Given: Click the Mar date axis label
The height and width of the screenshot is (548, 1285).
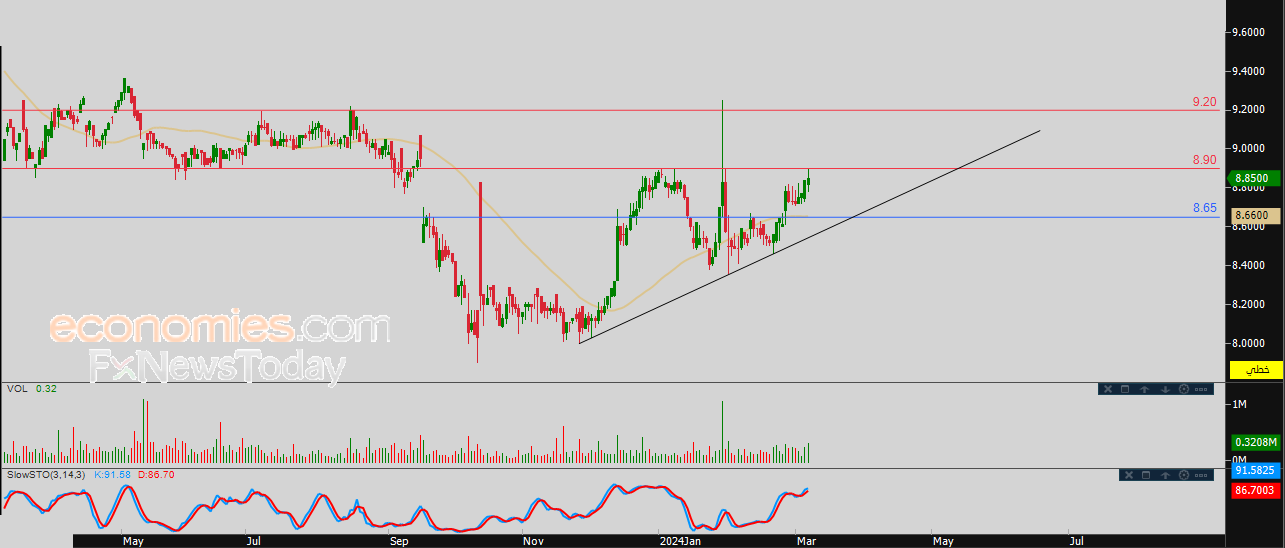Looking at the screenshot, I should (805, 541).
